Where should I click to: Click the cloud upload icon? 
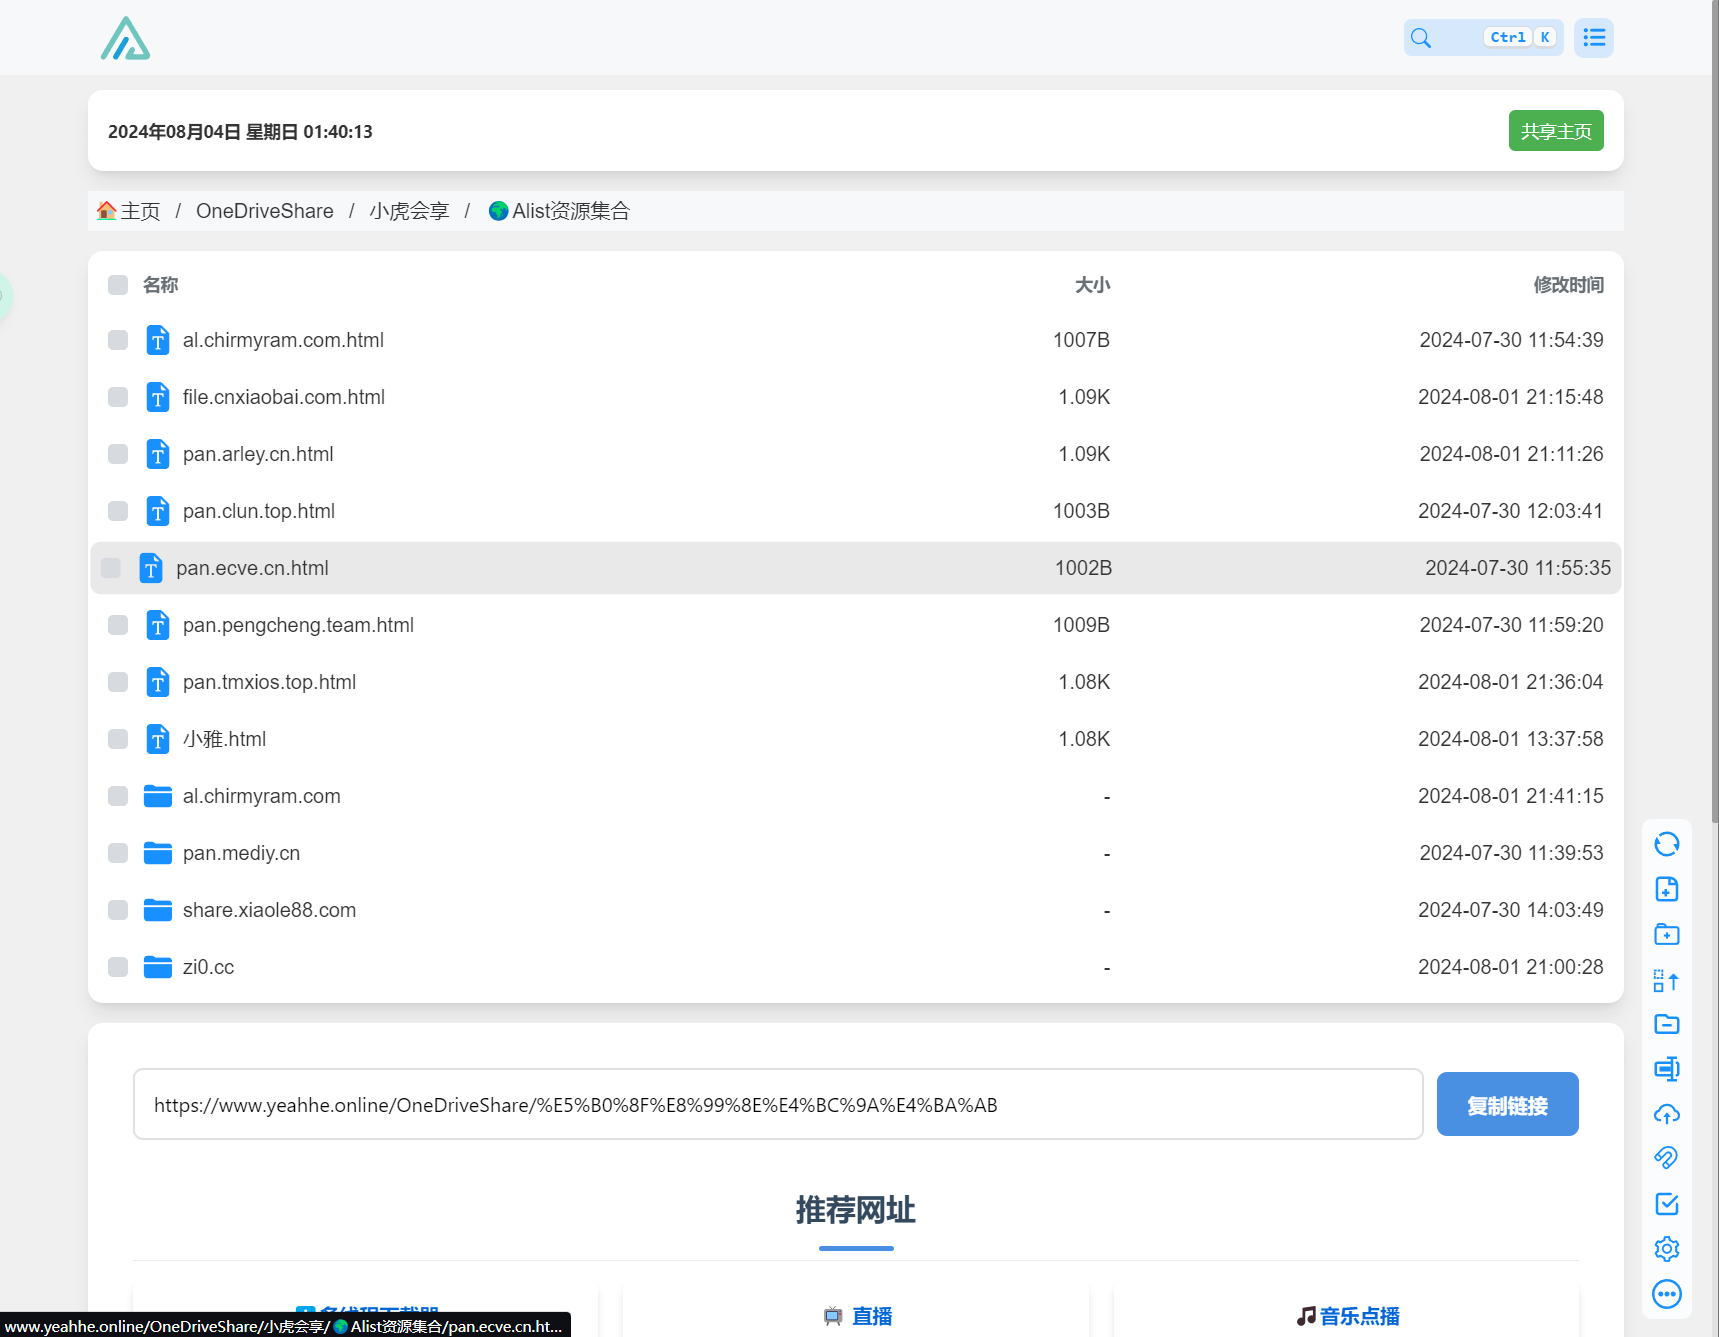coord(1667,1114)
